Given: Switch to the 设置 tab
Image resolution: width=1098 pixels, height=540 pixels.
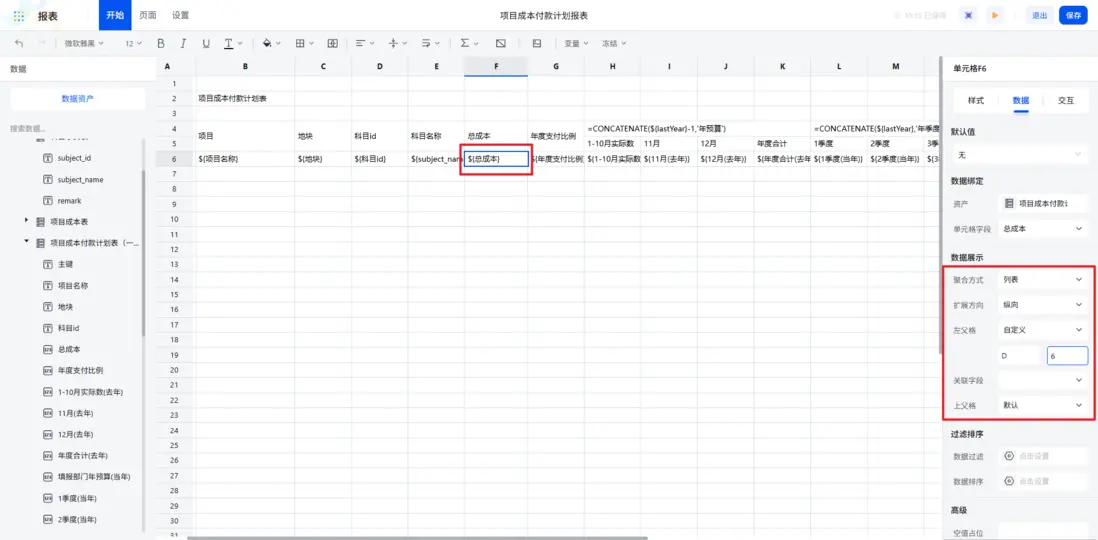Looking at the screenshot, I should (180, 15).
